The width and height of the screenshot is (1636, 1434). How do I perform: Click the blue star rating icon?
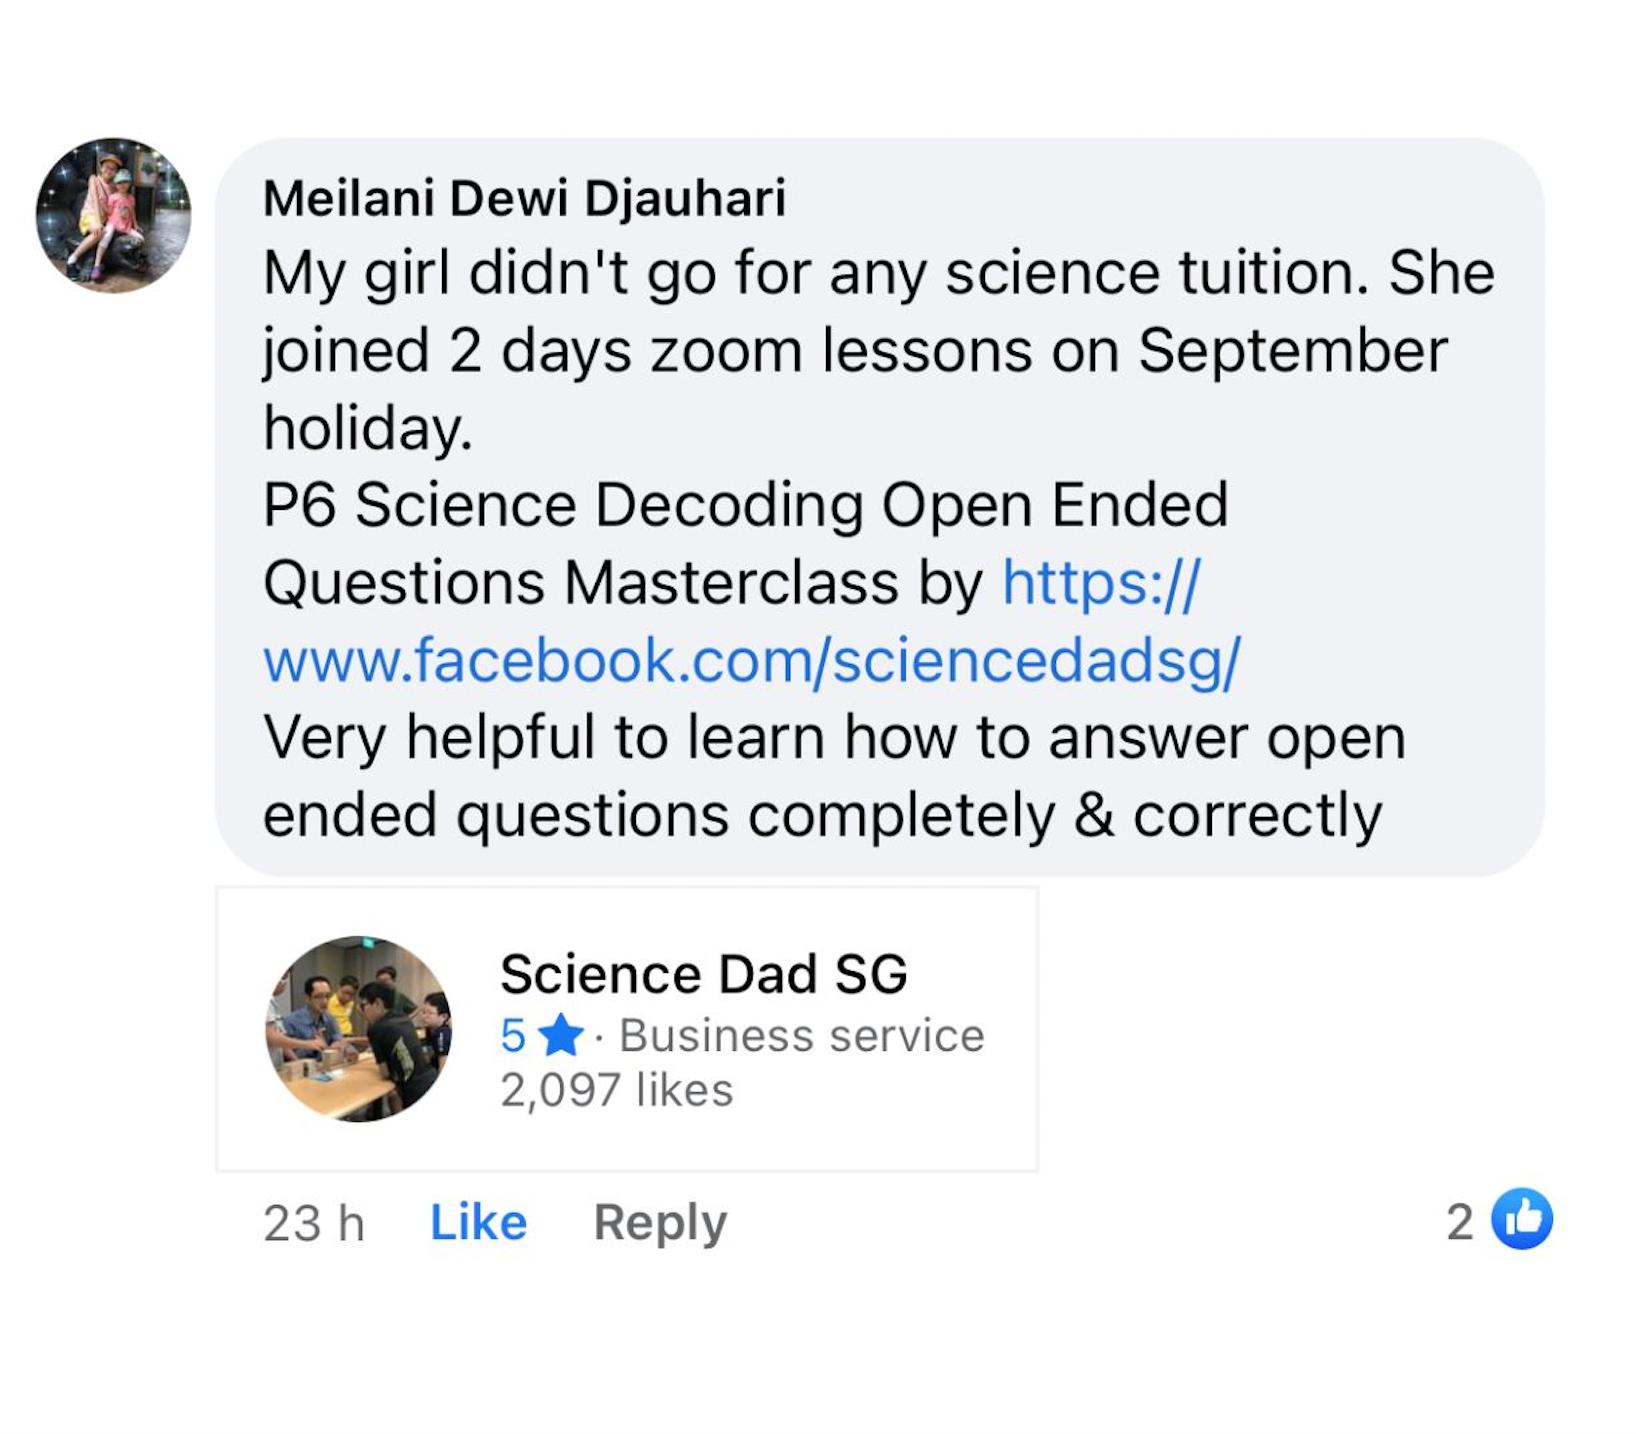pos(561,1035)
